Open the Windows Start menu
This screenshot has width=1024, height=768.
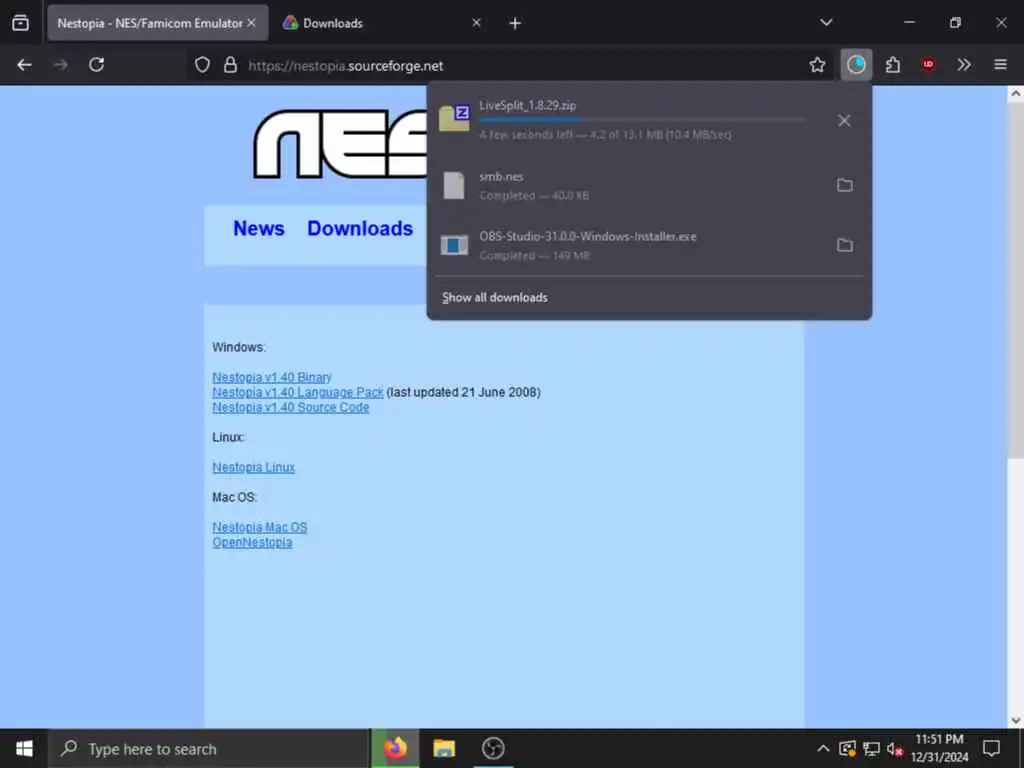pos(24,748)
